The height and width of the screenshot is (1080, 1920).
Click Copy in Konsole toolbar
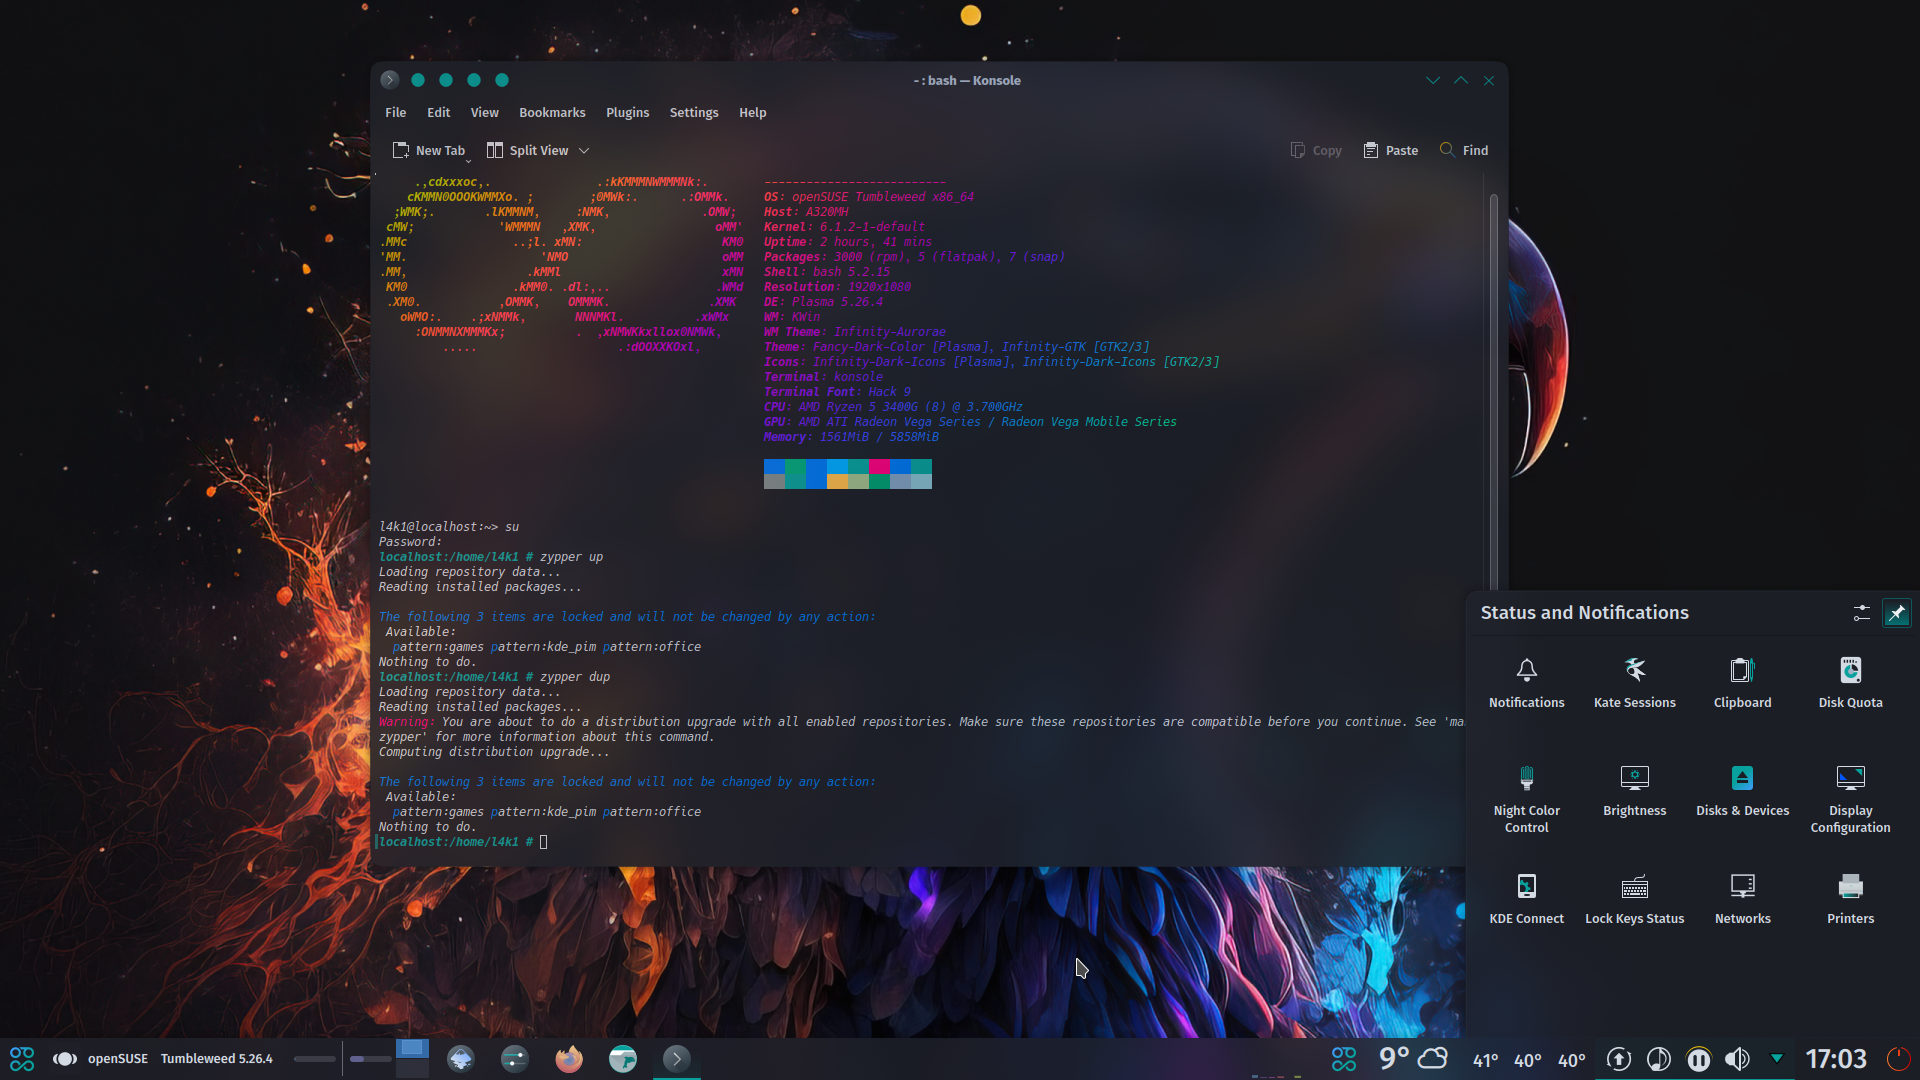tap(1316, 151)
